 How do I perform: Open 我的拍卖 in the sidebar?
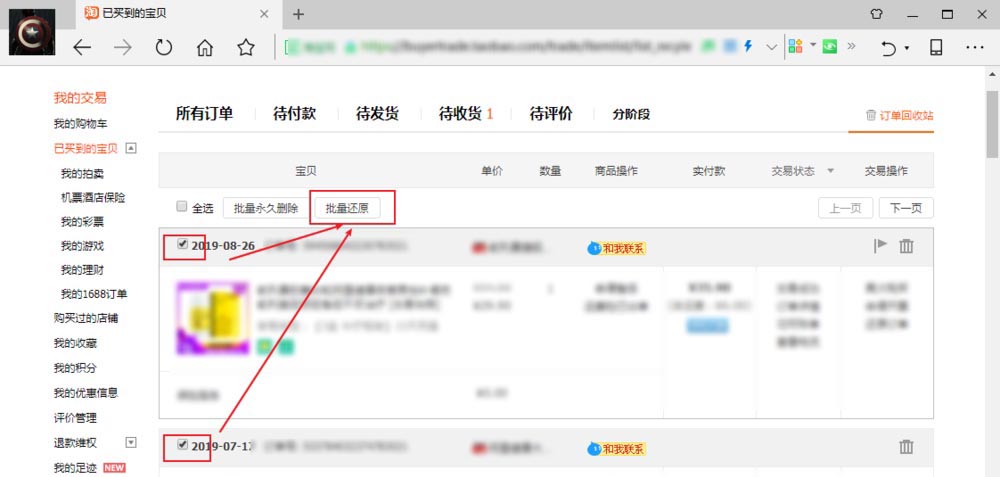click(82, 173)
